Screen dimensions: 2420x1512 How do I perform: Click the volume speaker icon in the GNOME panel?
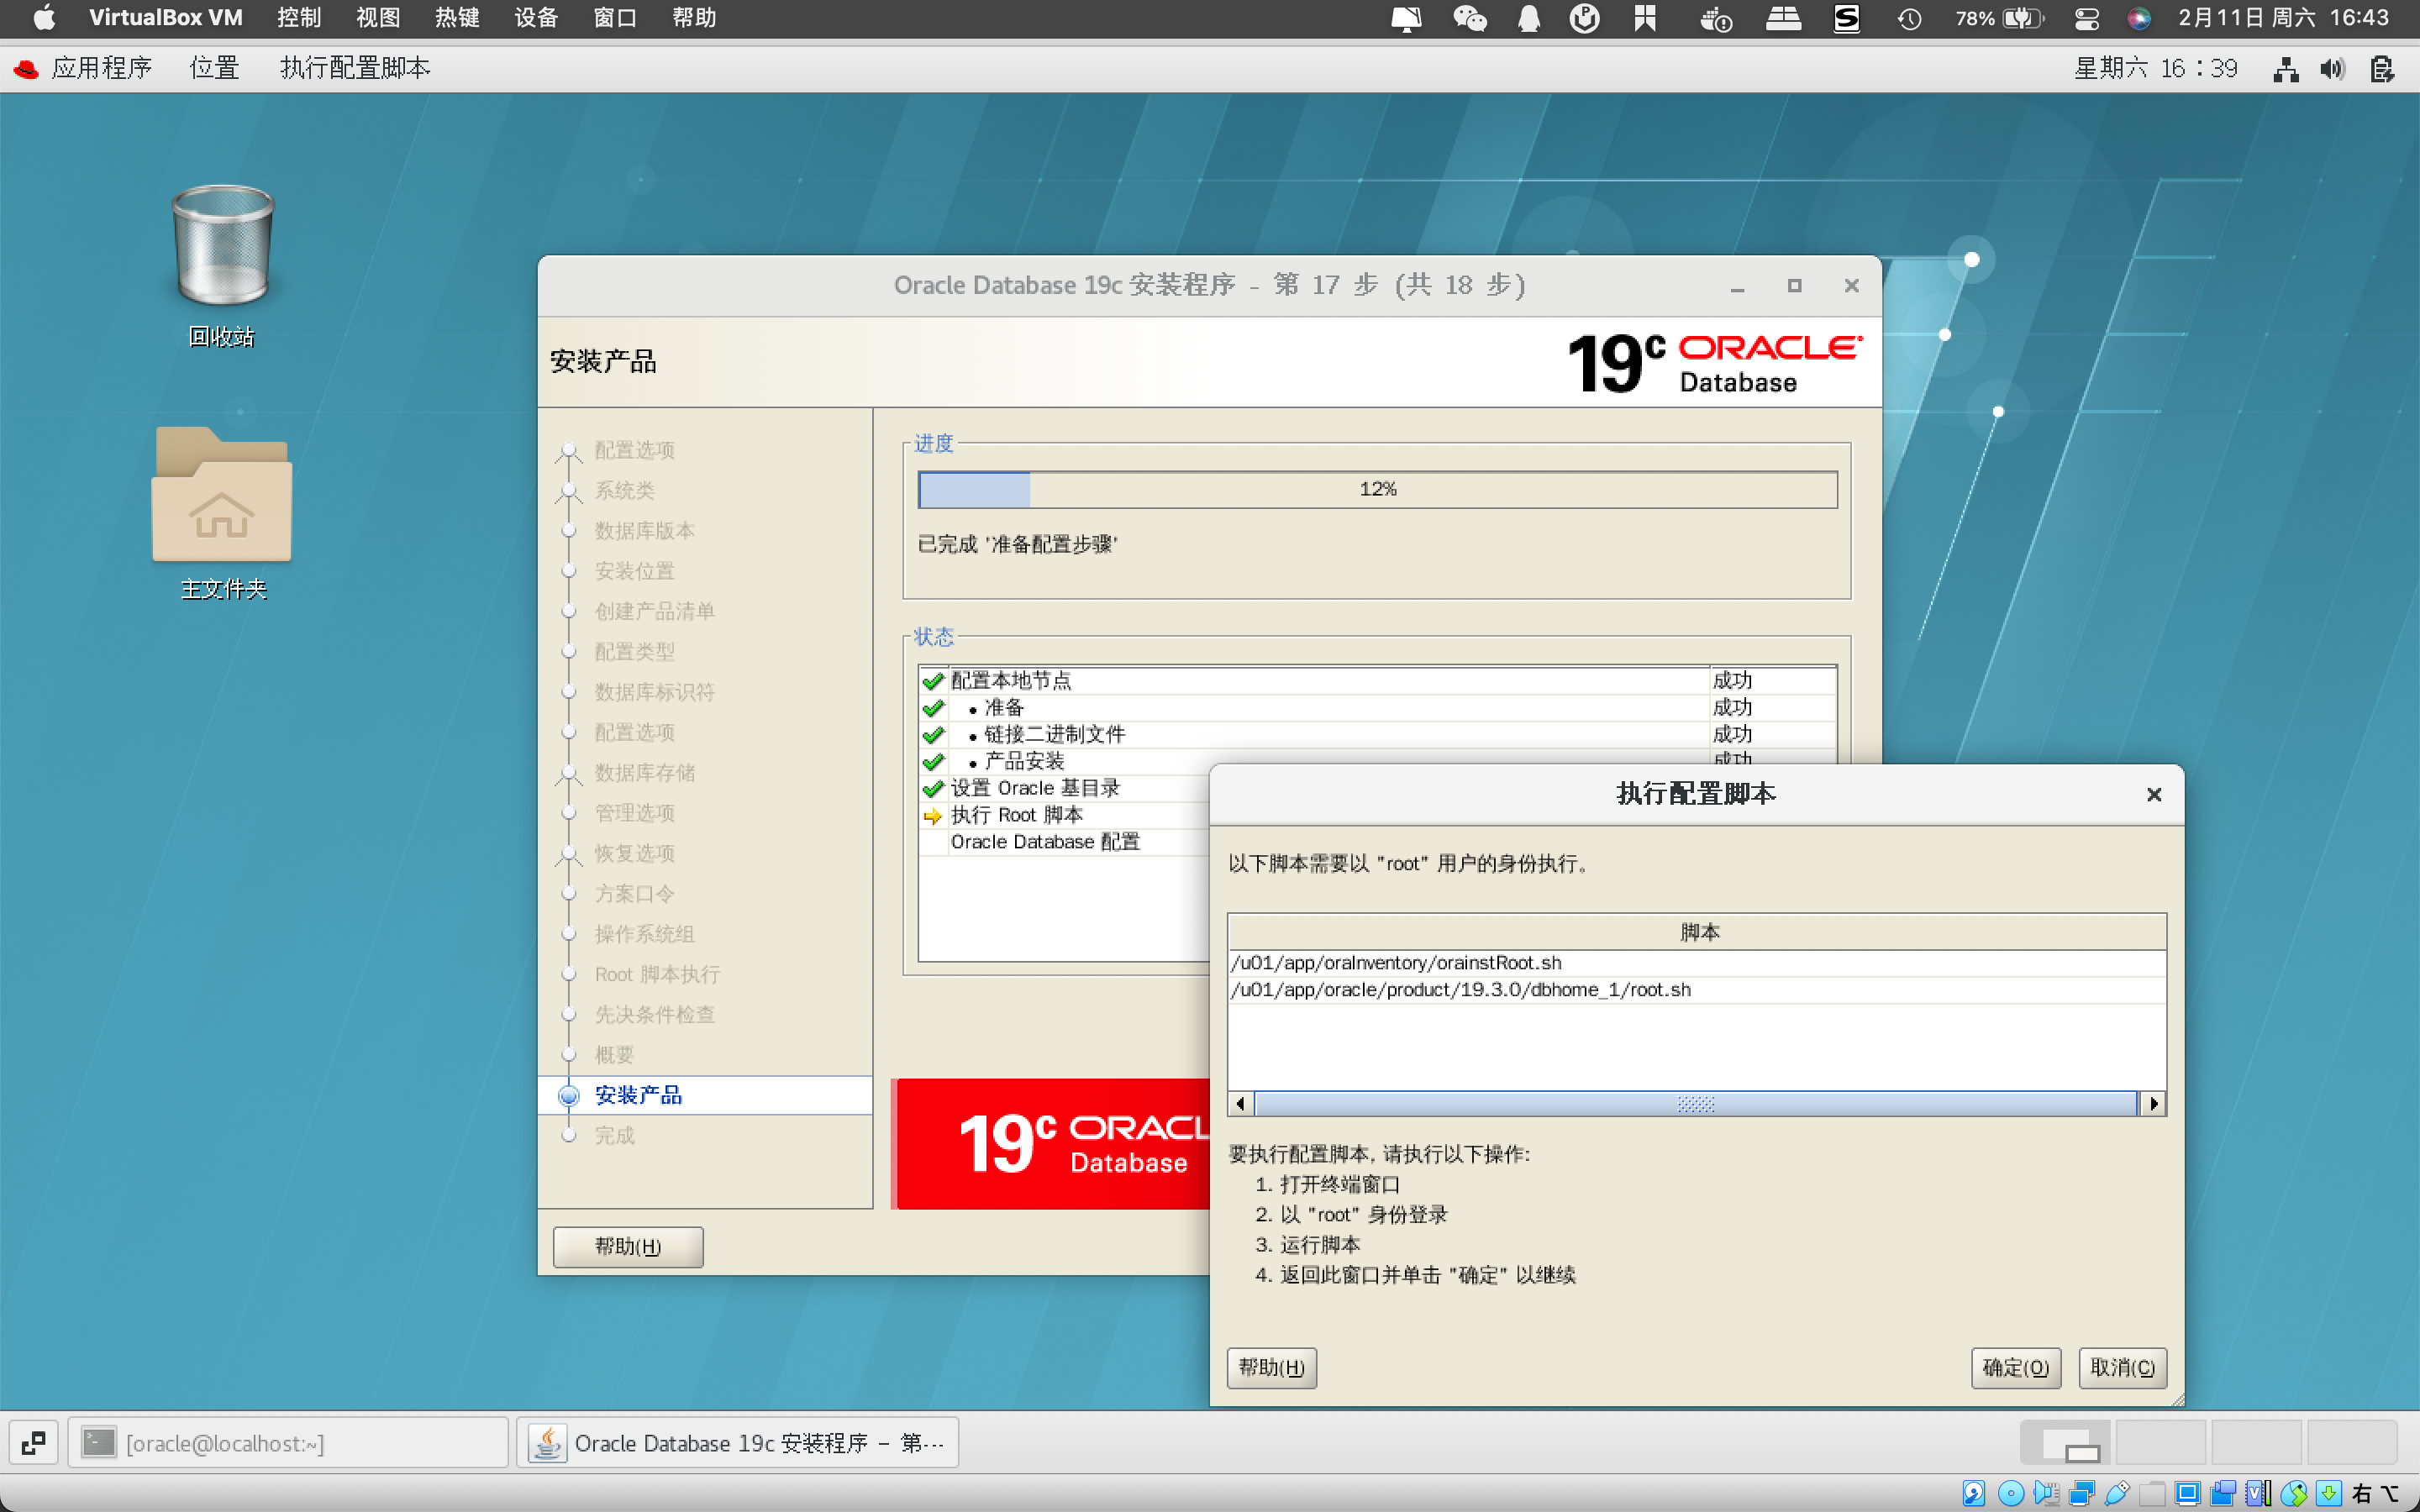click(2332, 69)
